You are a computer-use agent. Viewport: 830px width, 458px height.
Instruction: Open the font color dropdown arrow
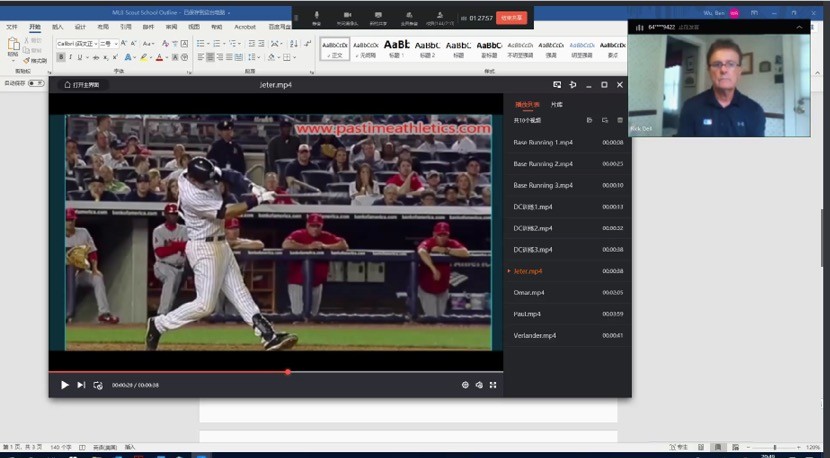click(166, 57)
